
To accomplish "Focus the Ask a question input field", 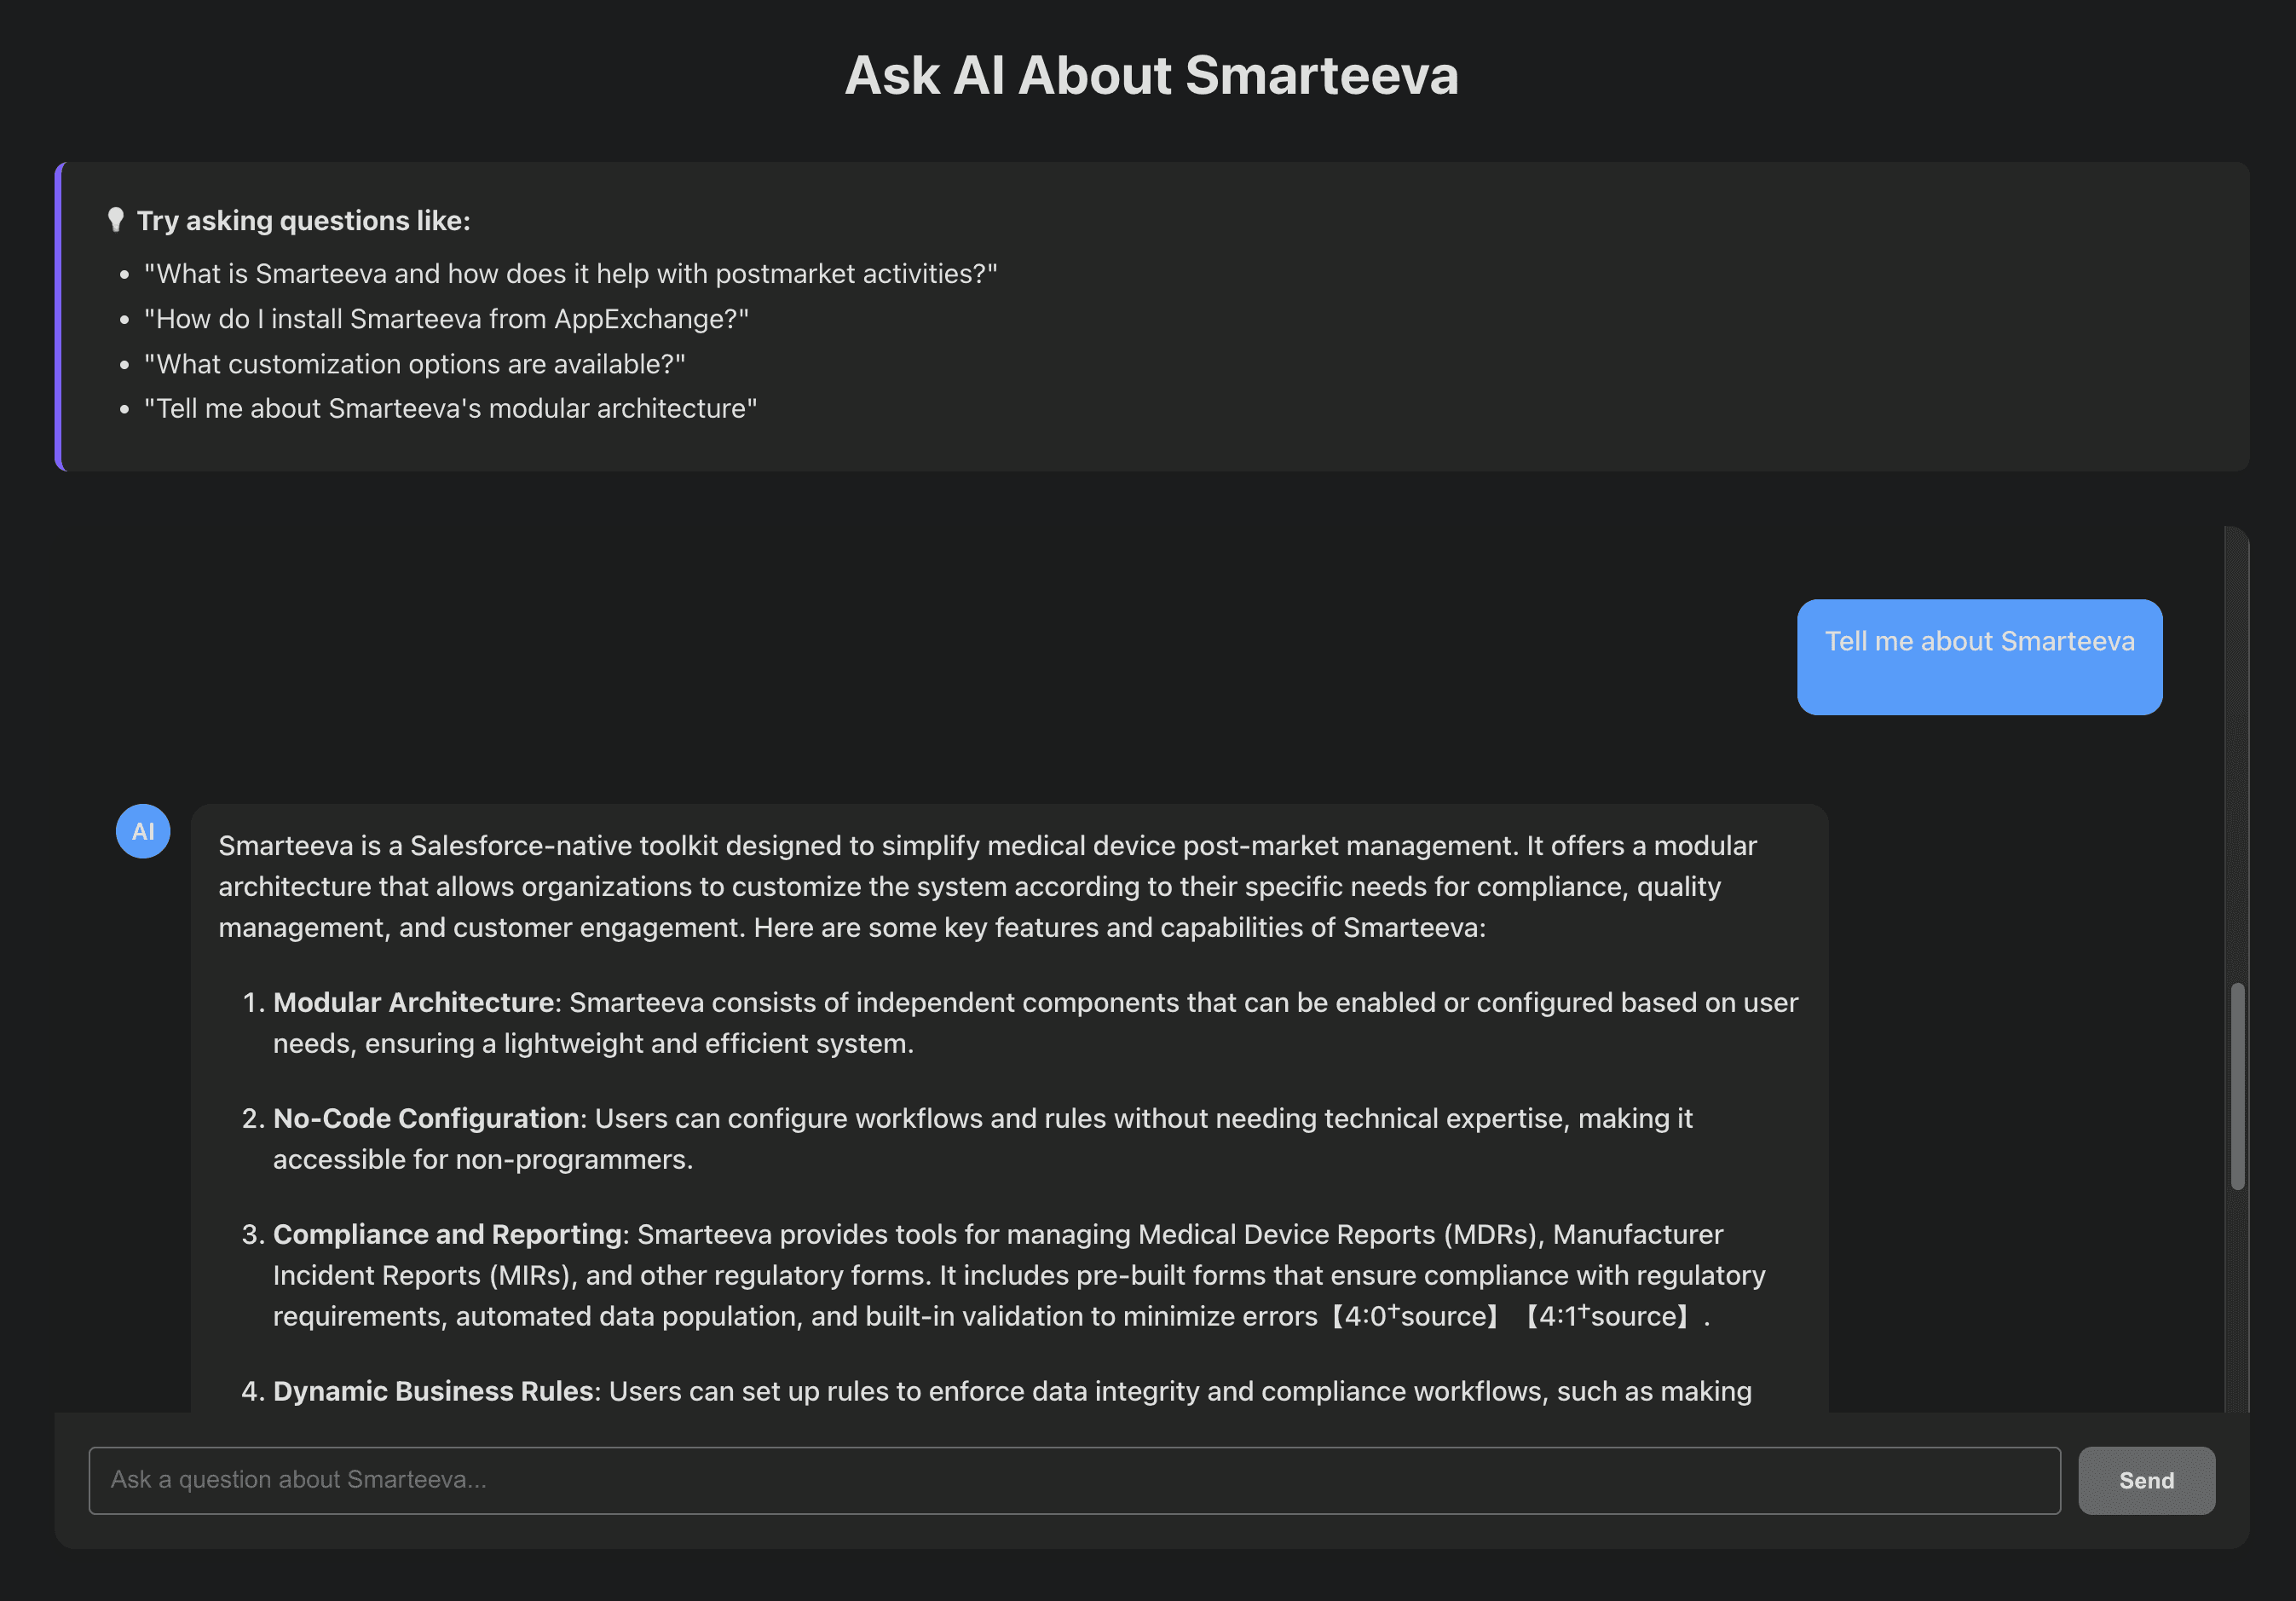I will point(1073,1480).
